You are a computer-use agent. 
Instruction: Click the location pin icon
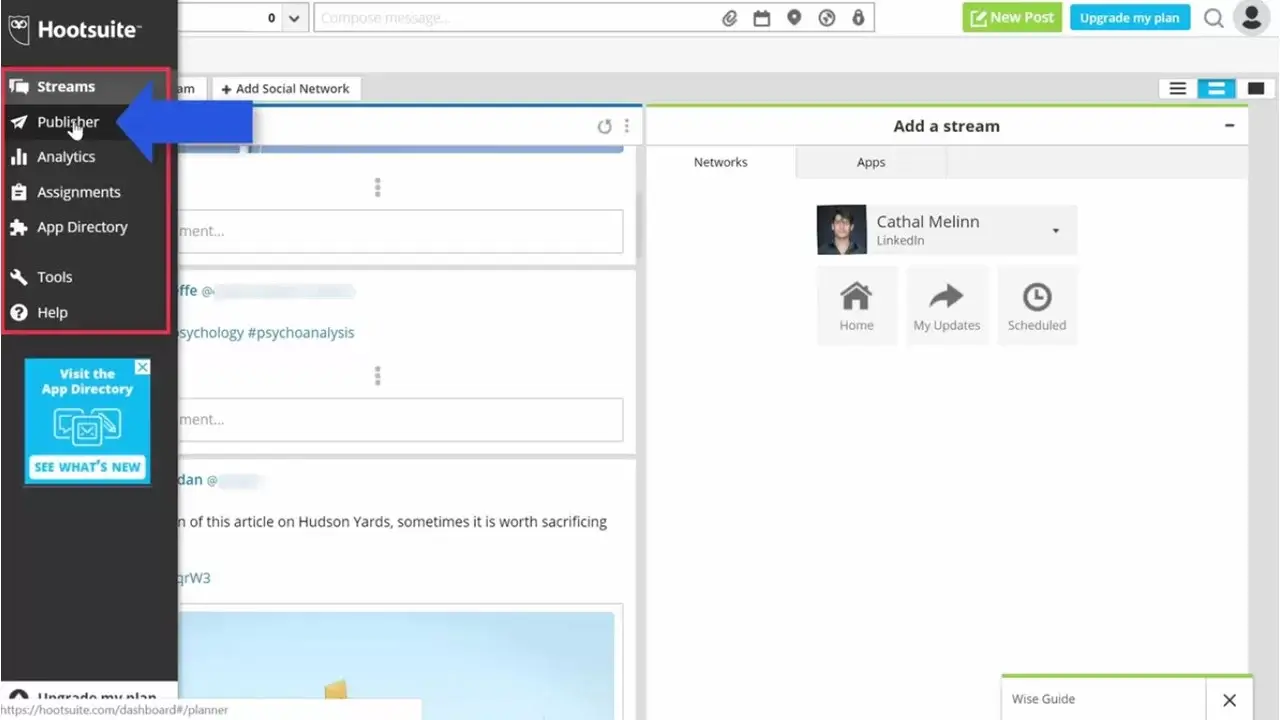coord(794,18)
